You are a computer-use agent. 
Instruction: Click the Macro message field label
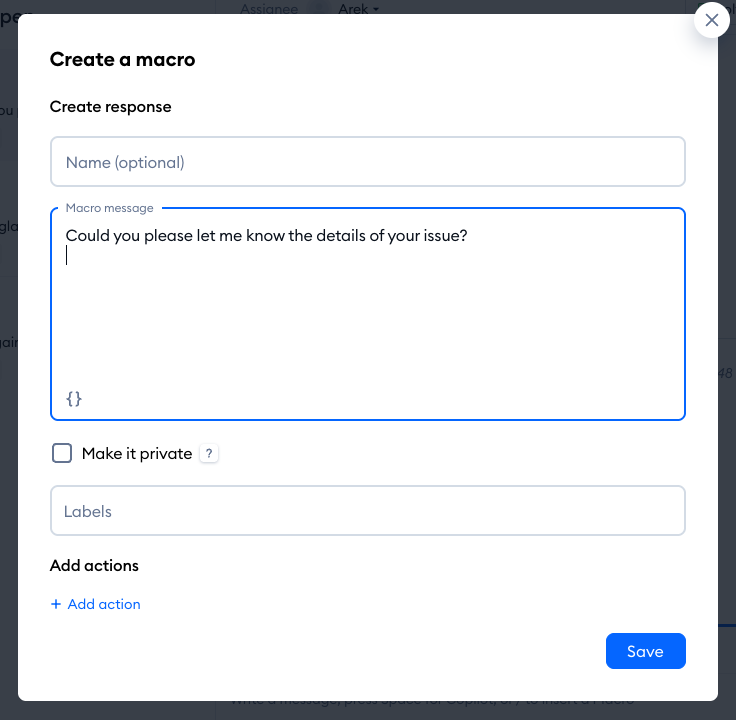(x=110, y=208)
